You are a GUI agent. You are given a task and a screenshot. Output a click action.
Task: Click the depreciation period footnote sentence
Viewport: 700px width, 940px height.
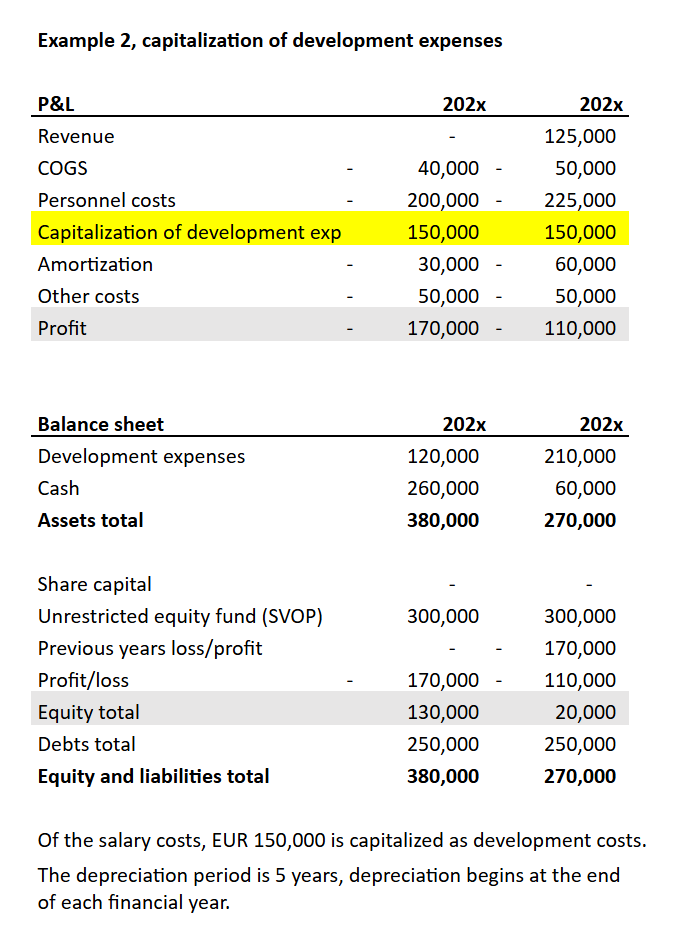pyautogui.click(x=328, y=888)
